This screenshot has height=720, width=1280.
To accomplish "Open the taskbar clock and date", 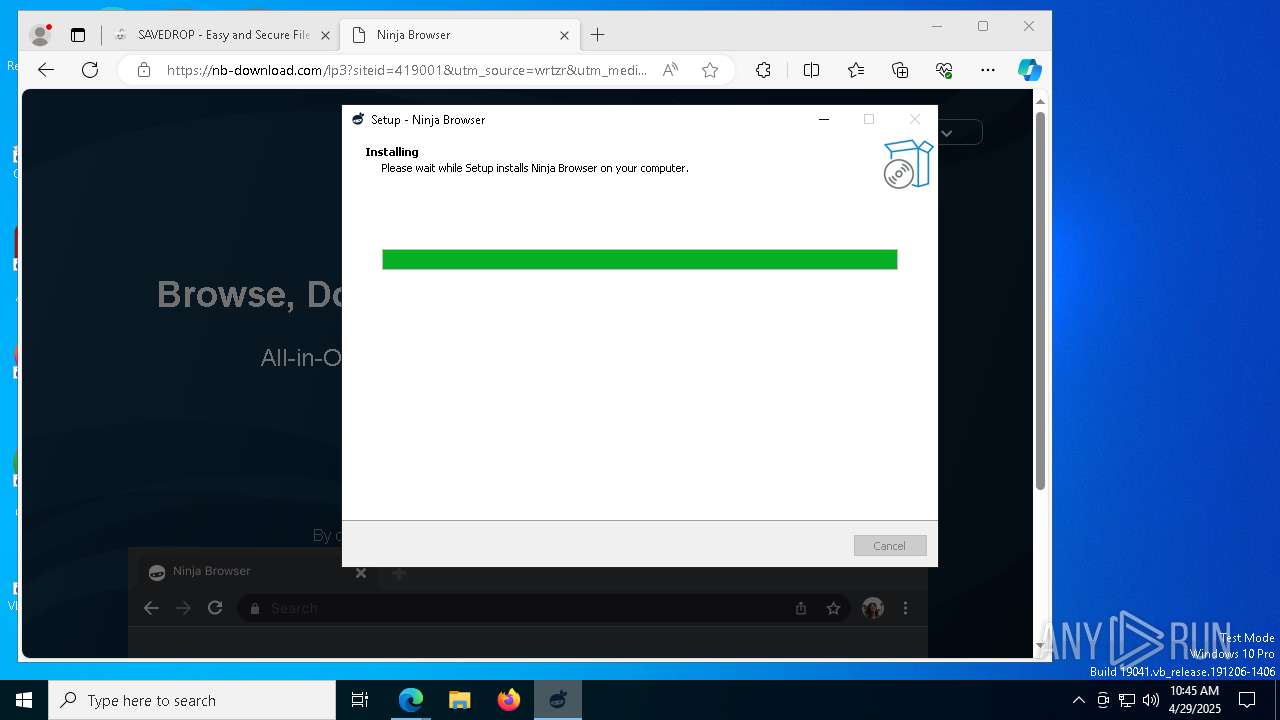I will point(1195,700).
